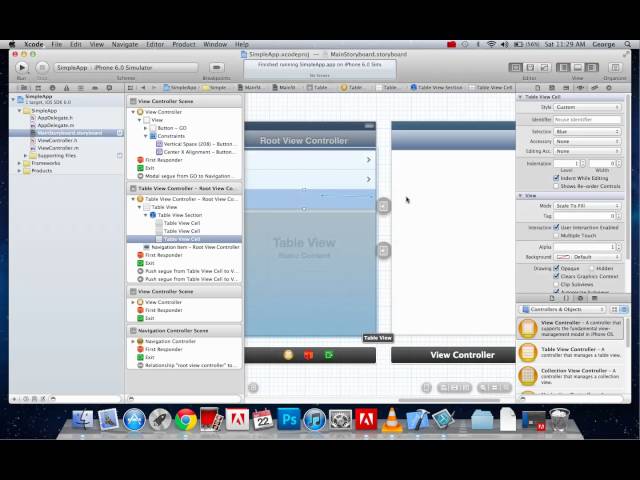
Task: Open the Selection dropdown set to Blue
Action: tap(587, 131)
